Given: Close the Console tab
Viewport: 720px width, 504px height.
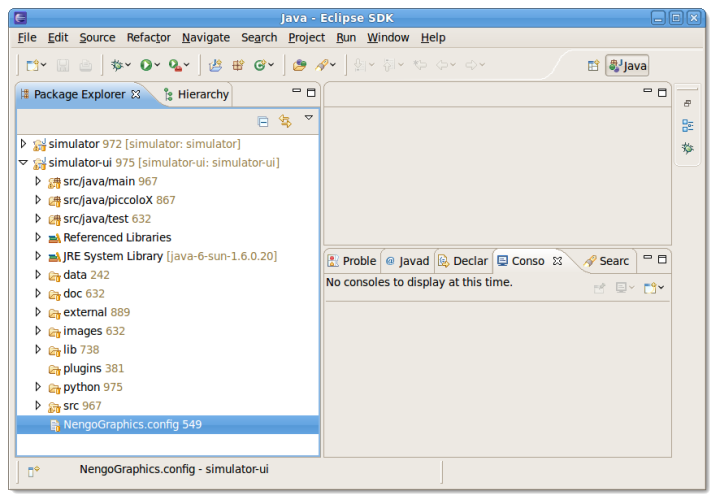Looking at the screenshot, I should [557, 261].
